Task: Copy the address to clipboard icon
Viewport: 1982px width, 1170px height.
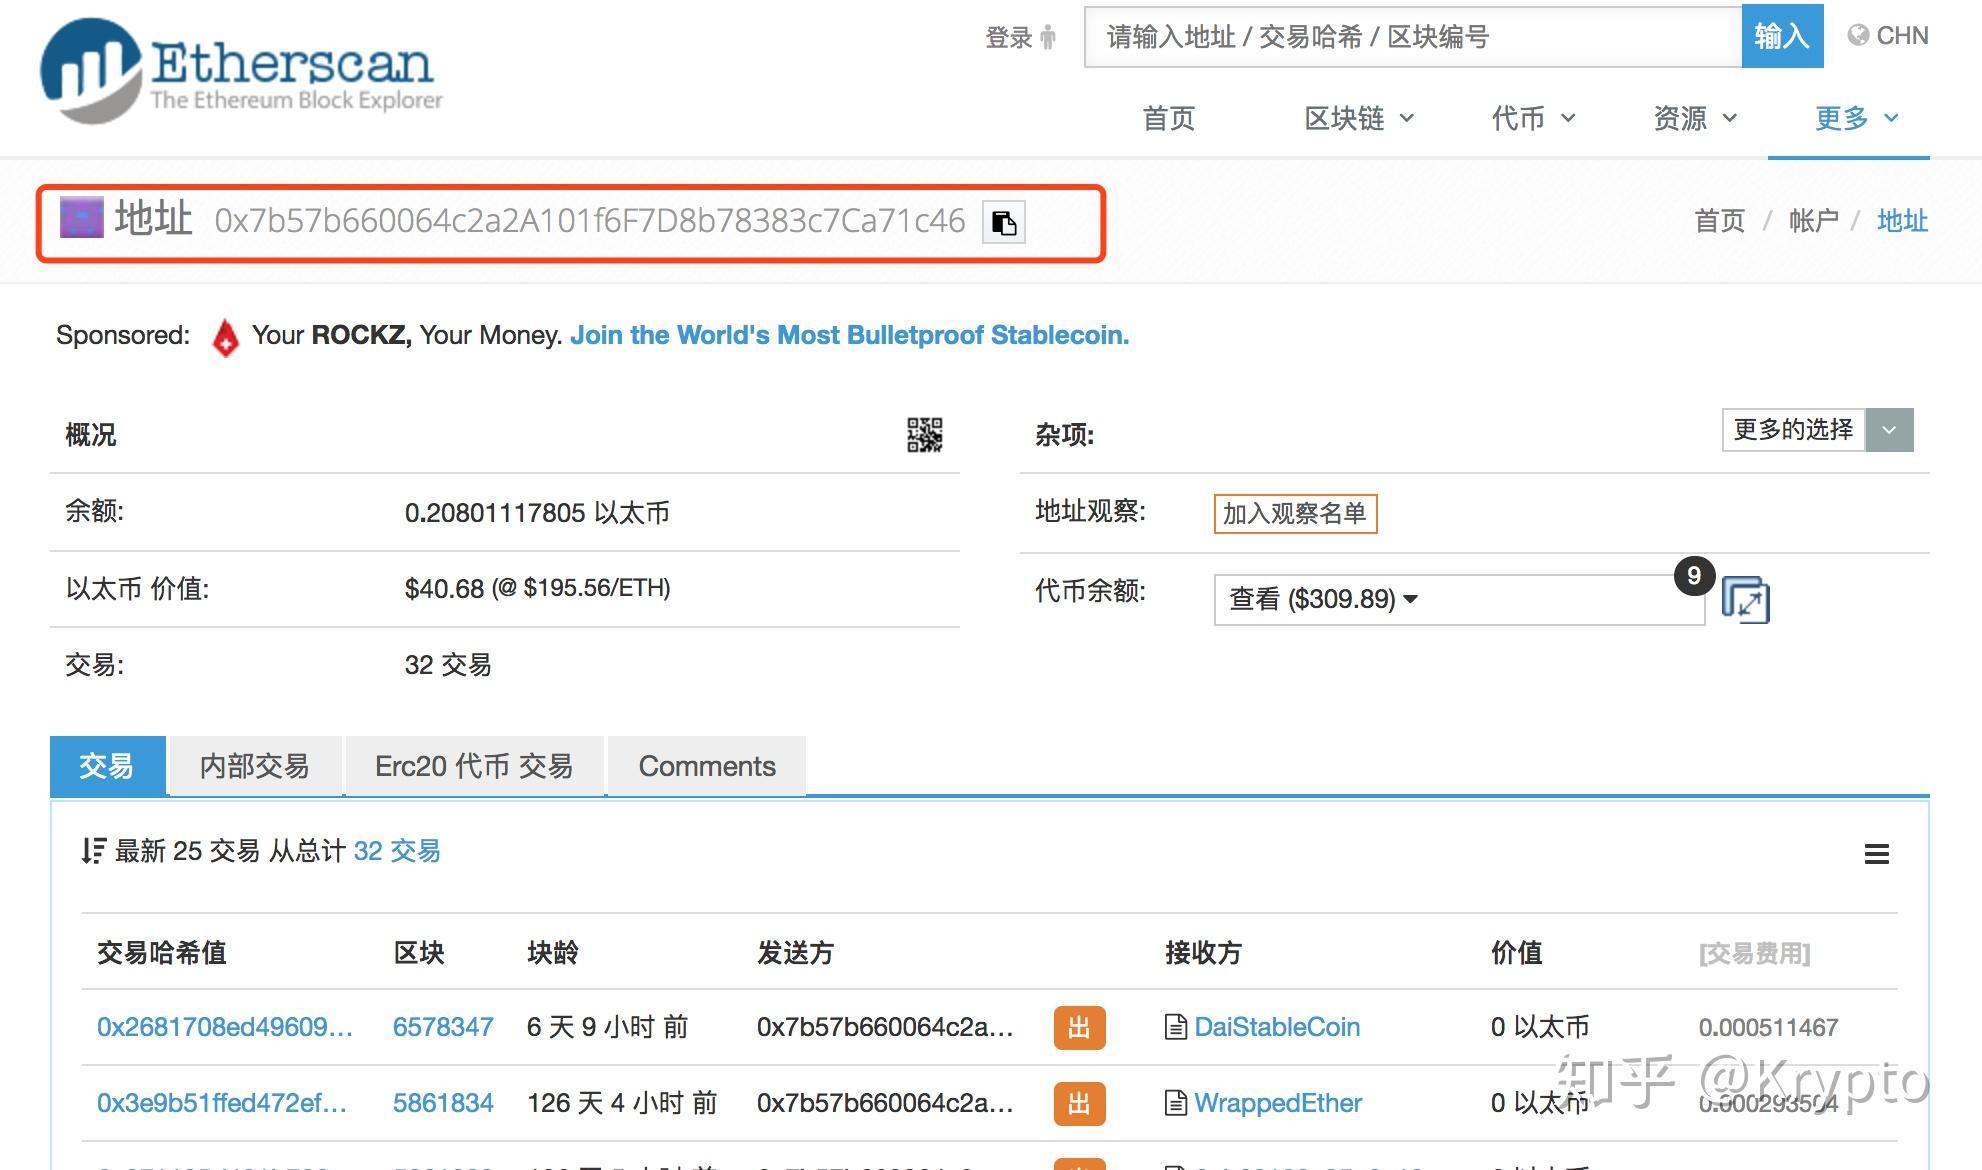Action: point(1004,222)
